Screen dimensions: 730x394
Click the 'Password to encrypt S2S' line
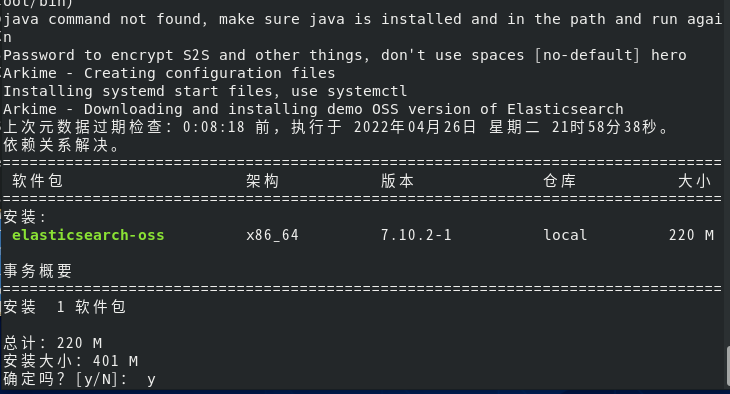point(345,55)
